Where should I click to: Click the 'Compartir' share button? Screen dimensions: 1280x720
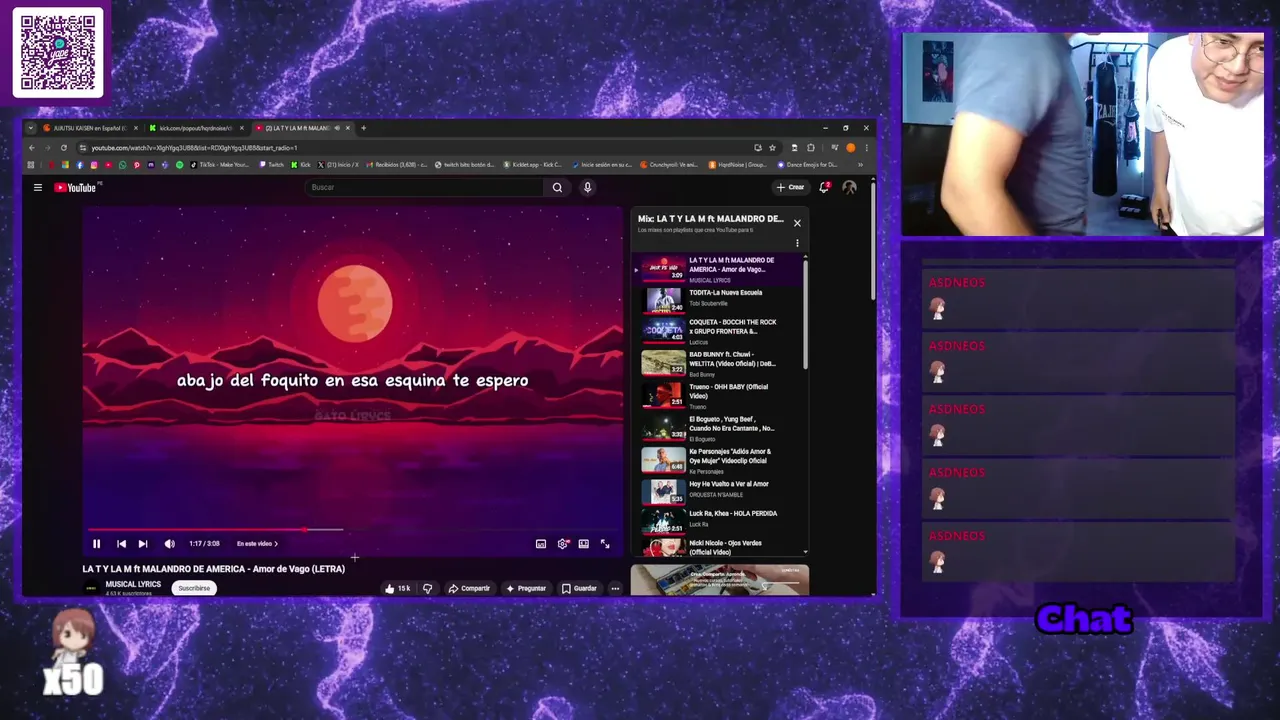[x=469, y=588]
